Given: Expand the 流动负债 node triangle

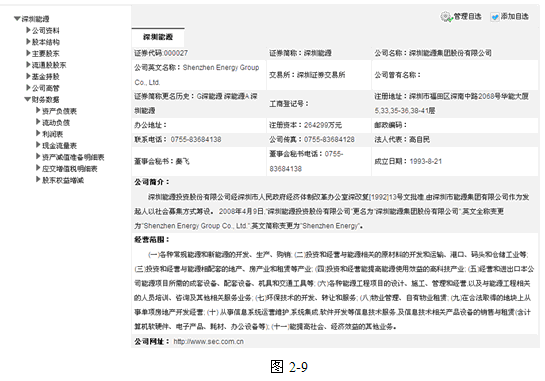Looking at the screenshot, I should point(38,122).
